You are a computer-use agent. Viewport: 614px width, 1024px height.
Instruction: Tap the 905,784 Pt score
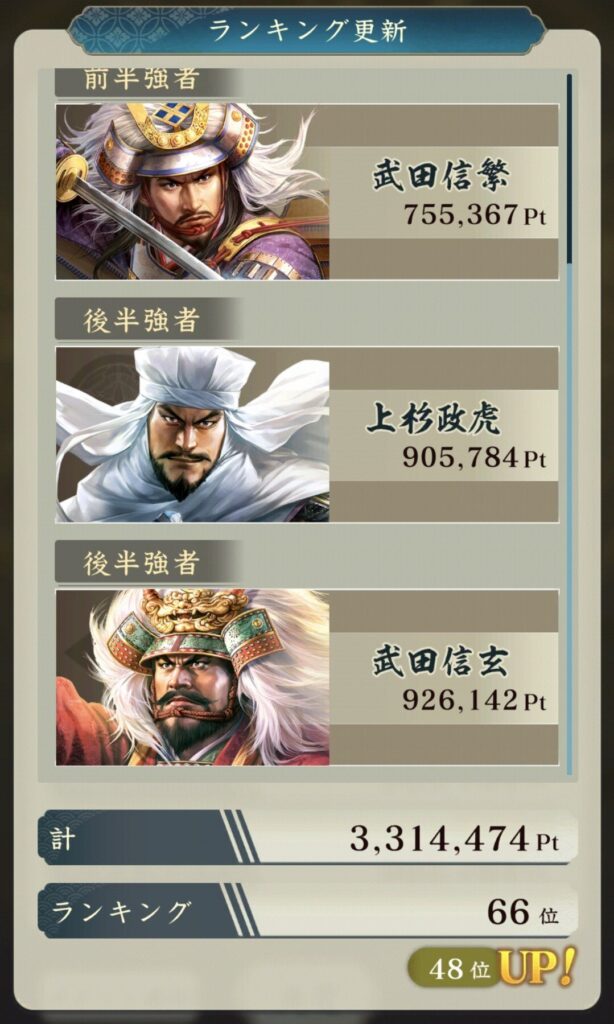(474, 458)
